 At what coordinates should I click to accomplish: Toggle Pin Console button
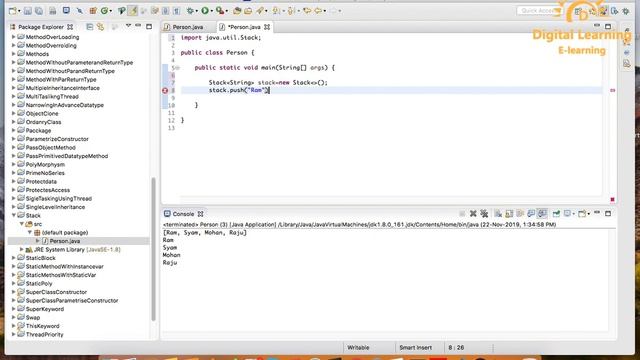556,213
